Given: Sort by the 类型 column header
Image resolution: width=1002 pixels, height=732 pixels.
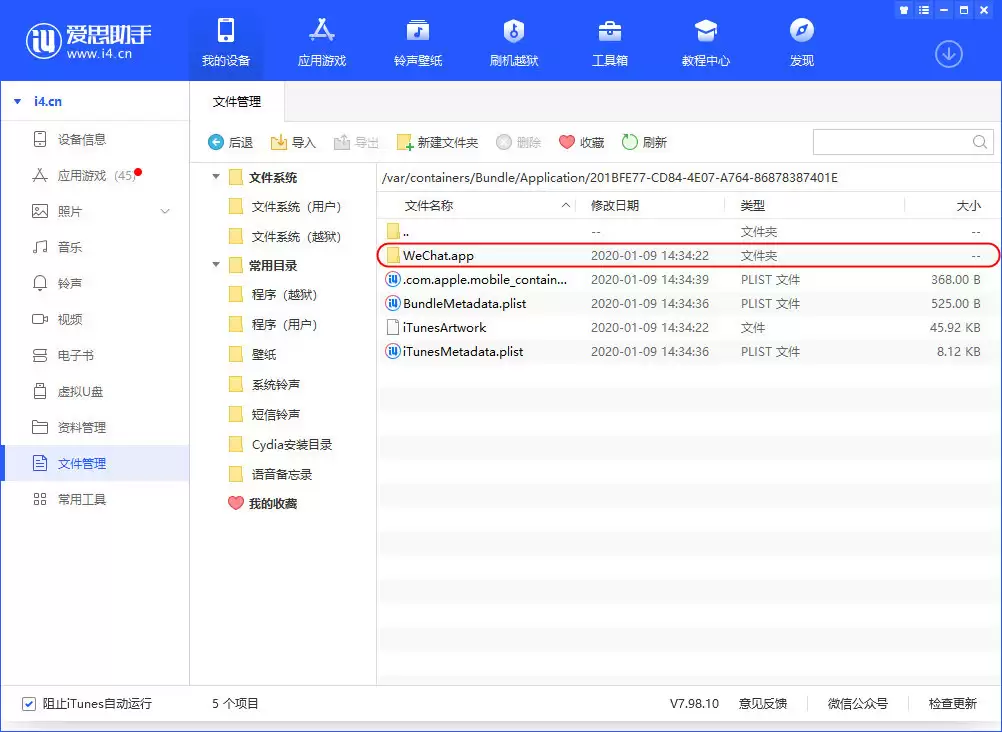Looking at the screenshot, I should 815,205.
